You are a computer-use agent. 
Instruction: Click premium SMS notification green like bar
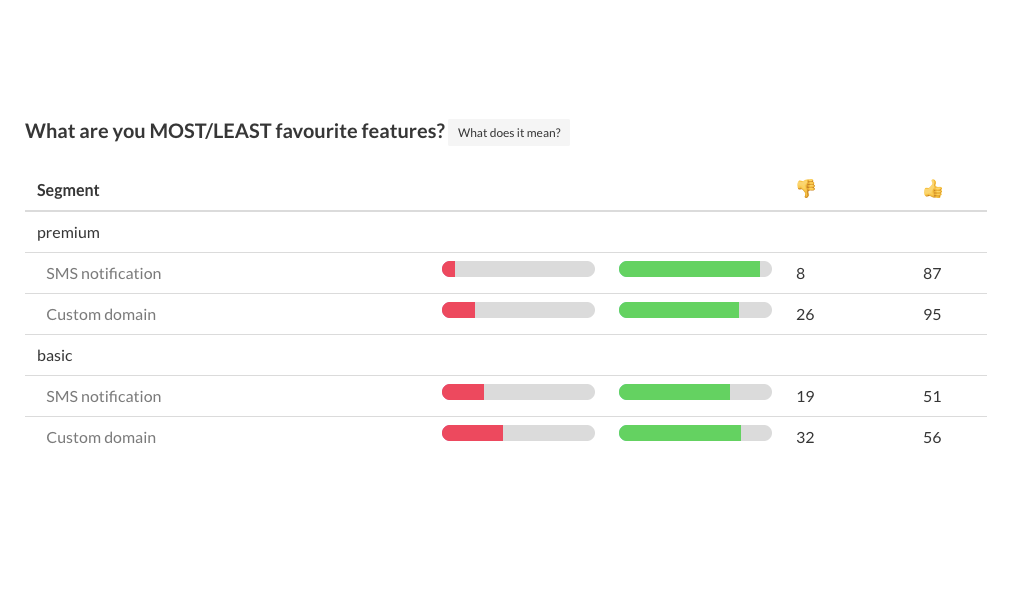(x=689, y=269)
